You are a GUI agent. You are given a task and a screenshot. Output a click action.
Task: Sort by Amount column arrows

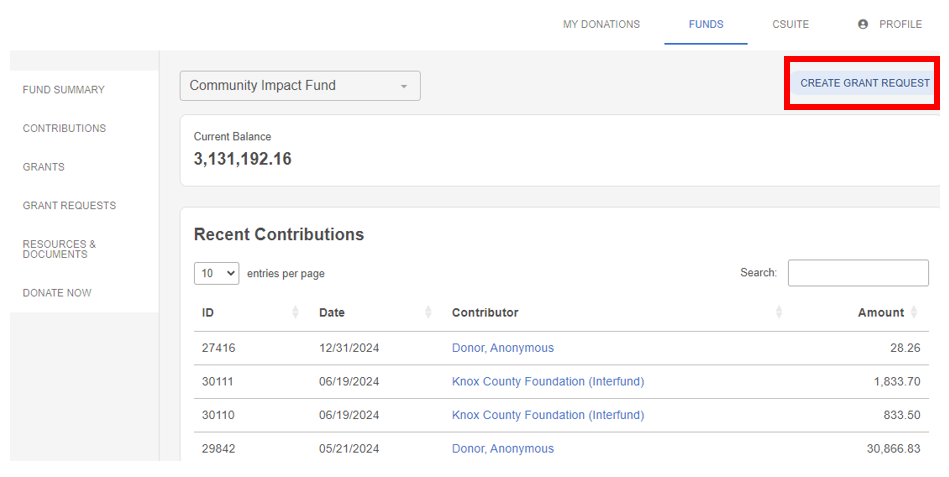click(914, 312)
